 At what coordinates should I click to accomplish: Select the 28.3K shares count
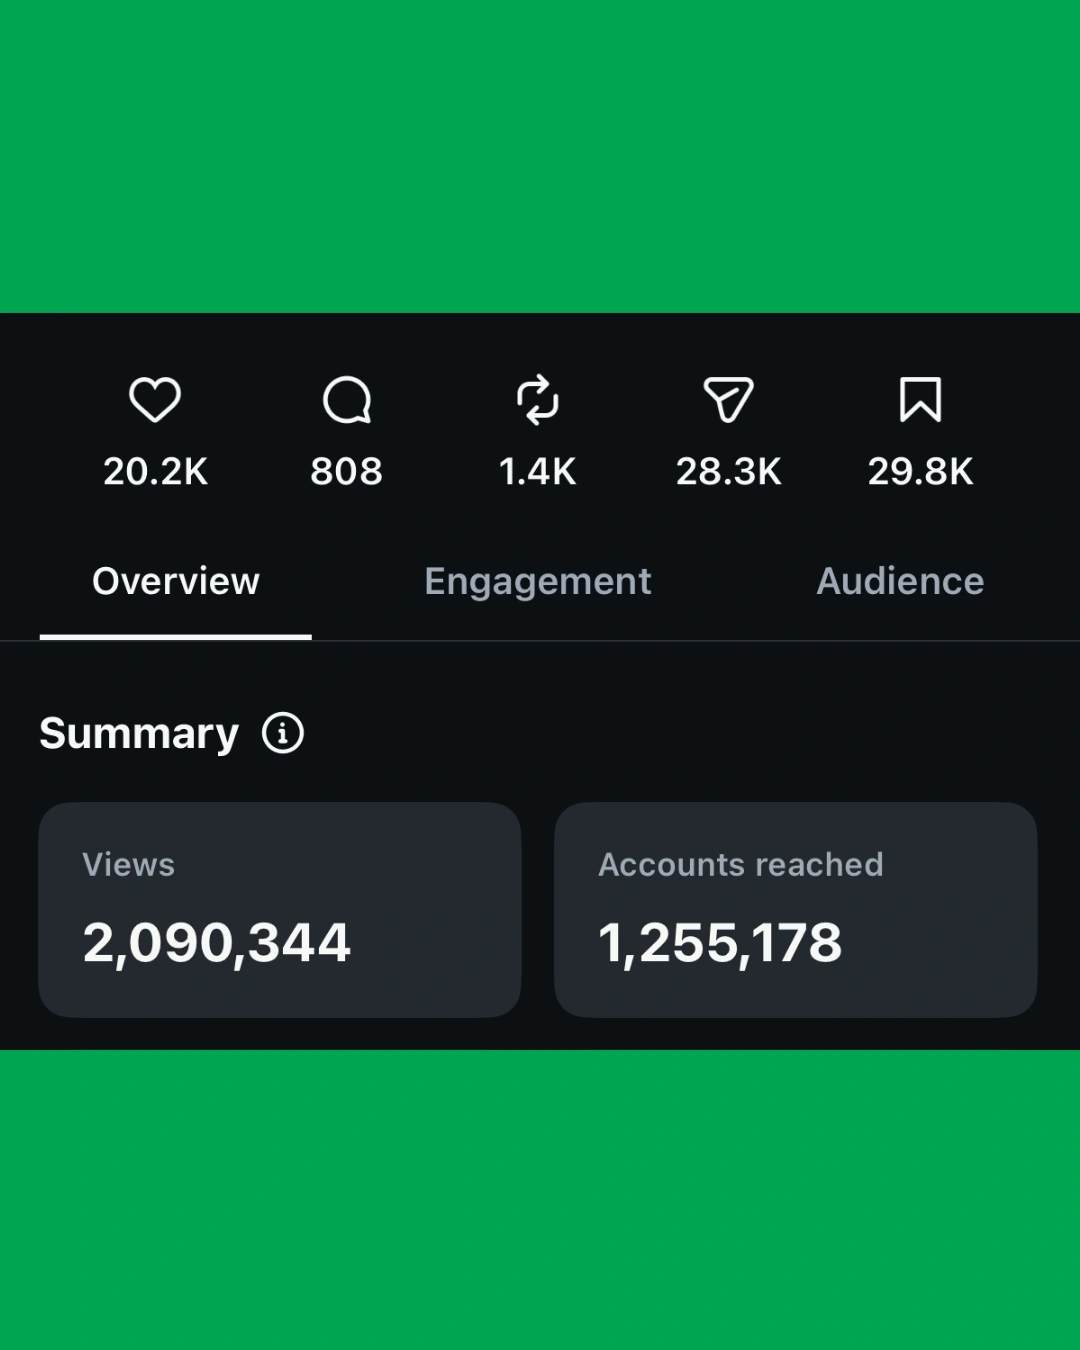pos(729,471)
